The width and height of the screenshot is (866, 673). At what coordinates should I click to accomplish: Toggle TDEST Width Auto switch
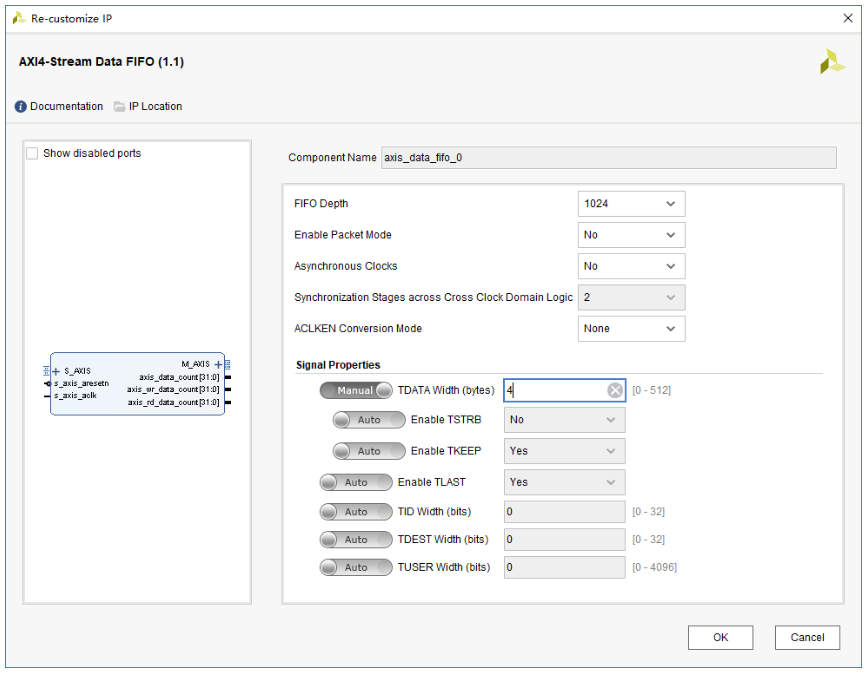(356, 539)
